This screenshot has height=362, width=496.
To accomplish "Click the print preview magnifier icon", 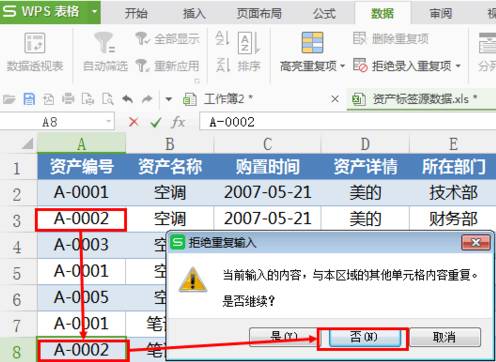I will pos(108,99).
